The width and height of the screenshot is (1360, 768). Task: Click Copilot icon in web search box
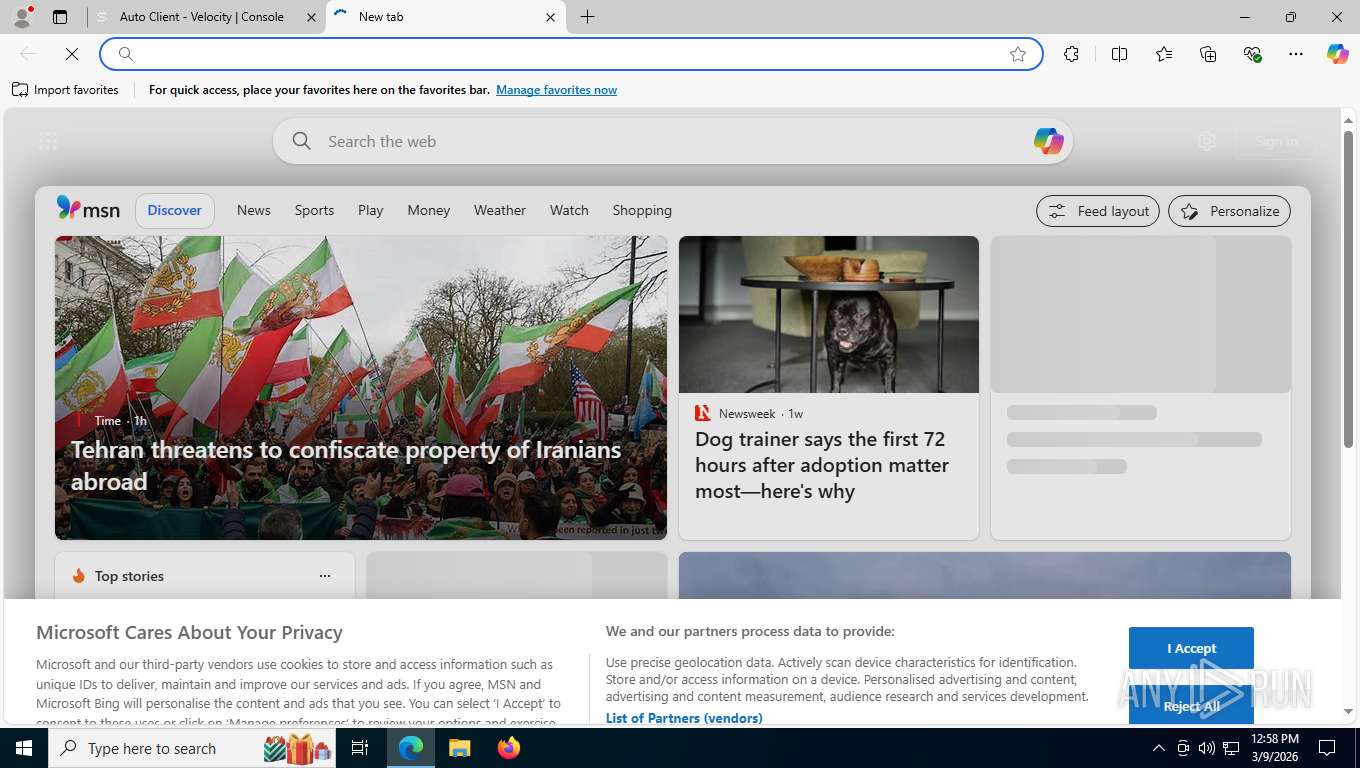tap(1048, 141)
